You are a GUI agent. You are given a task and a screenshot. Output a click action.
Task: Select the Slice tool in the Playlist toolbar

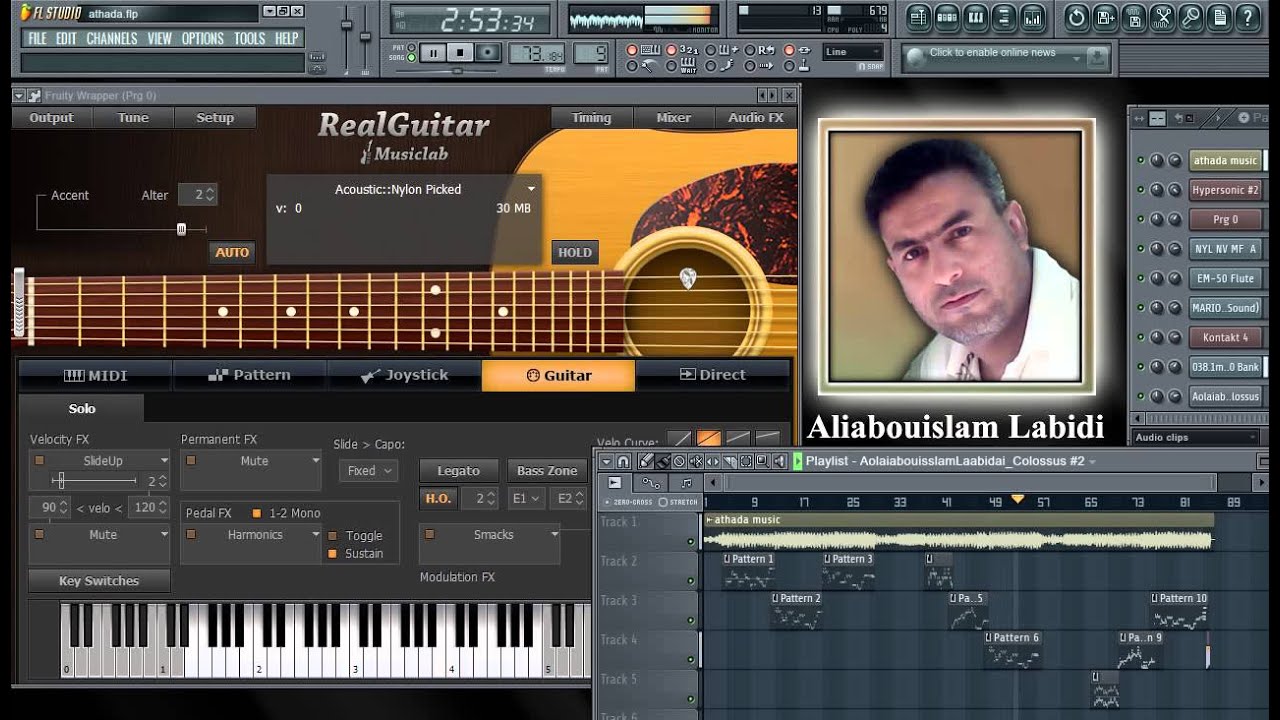[x=730, y=461]
